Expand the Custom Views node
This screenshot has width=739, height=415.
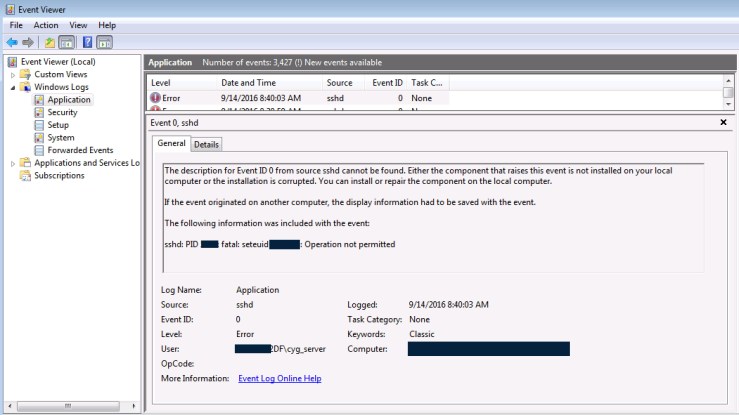(13, 75)
